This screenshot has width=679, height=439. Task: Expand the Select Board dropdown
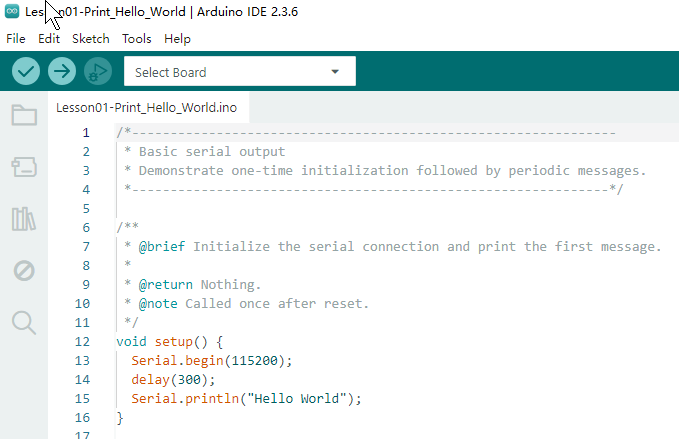click(x=240, y=71)
